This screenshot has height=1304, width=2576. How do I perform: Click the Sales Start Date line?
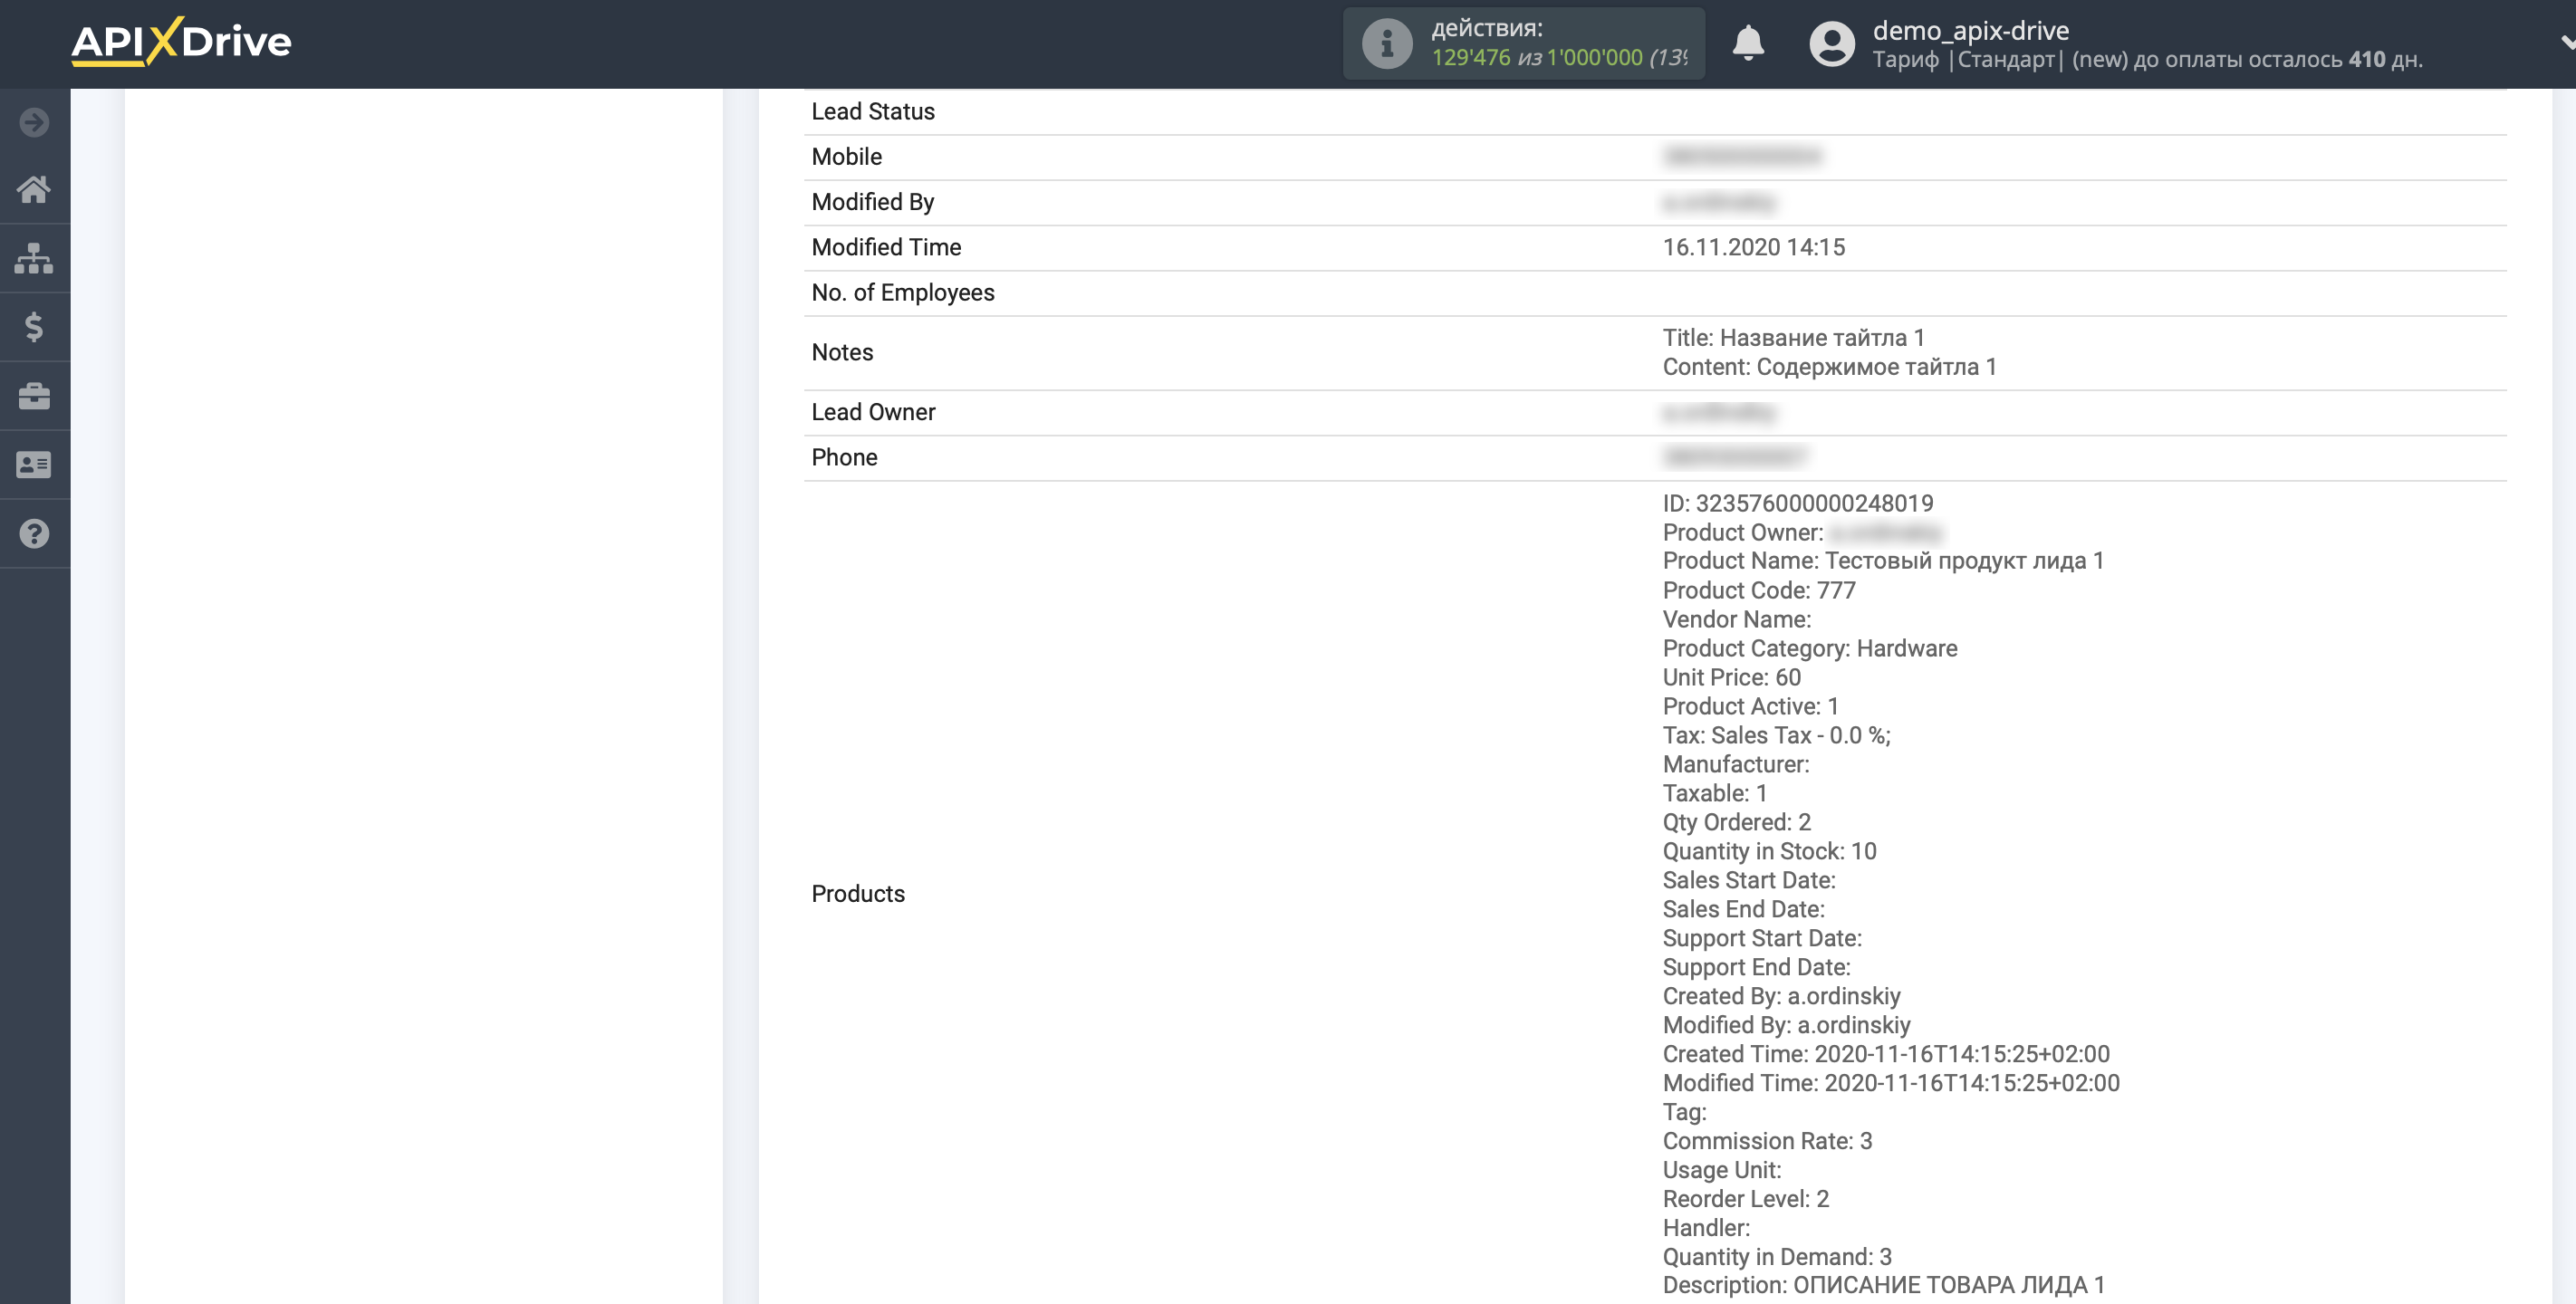[1748, 880]
